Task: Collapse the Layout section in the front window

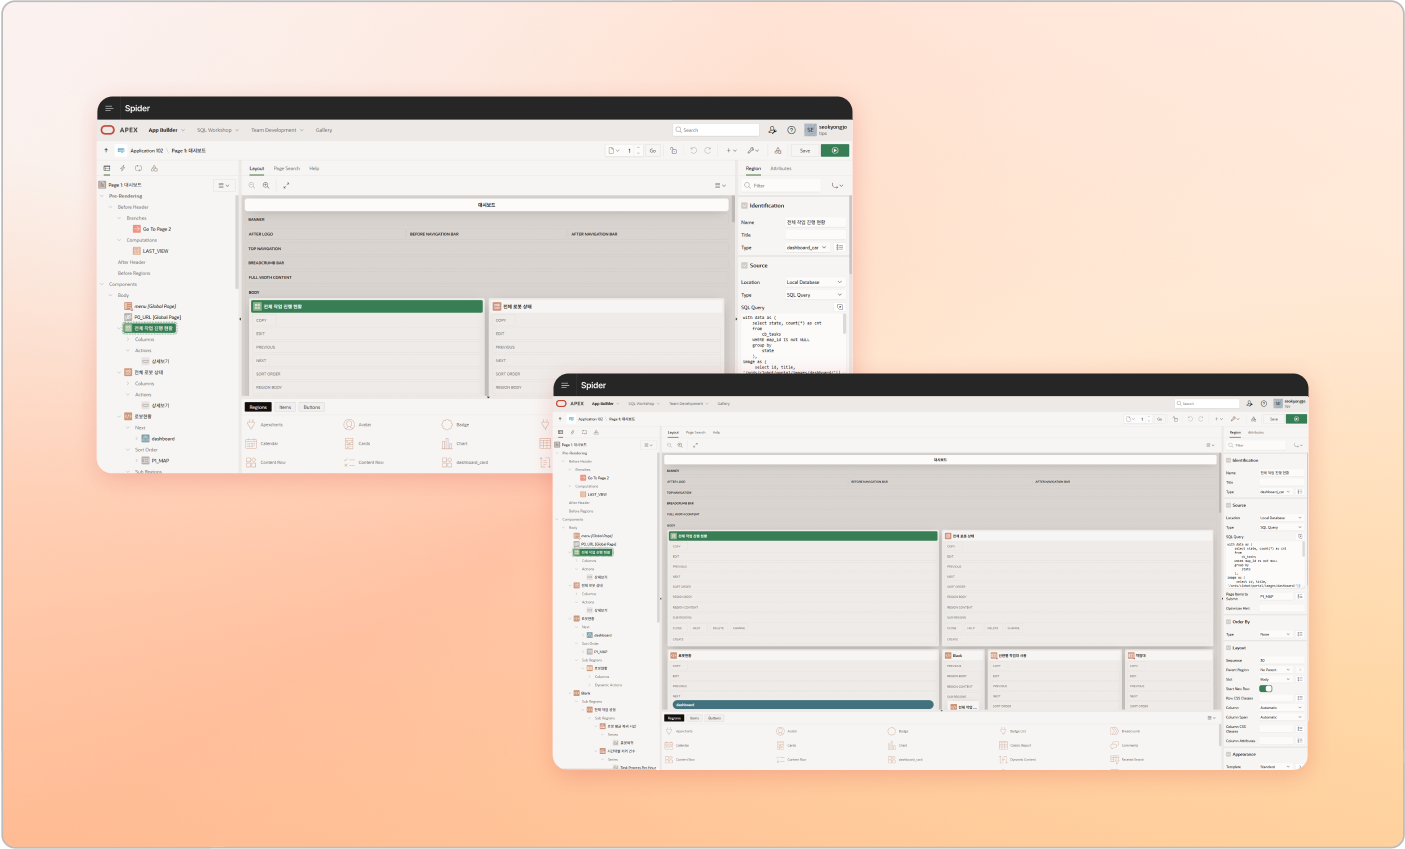Action: 1229,648
